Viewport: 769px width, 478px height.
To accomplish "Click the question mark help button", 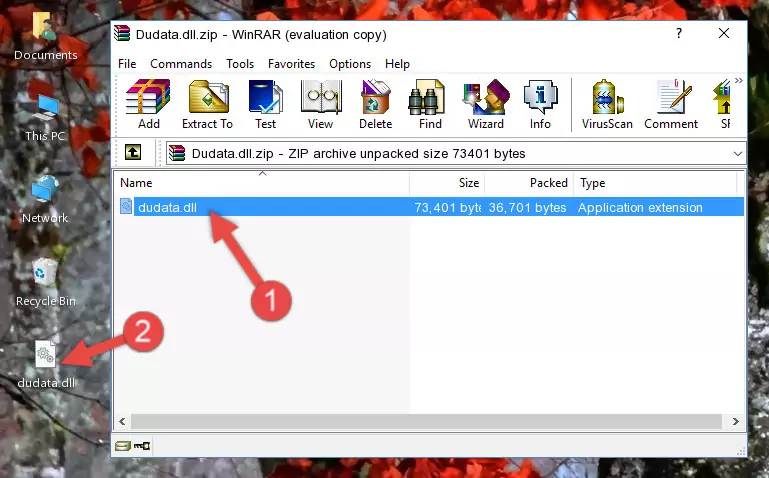I will 679,33.
